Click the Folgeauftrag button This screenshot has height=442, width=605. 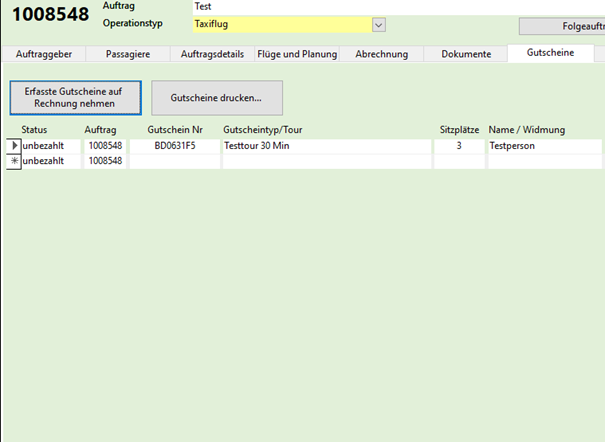(x=562, y=27)
